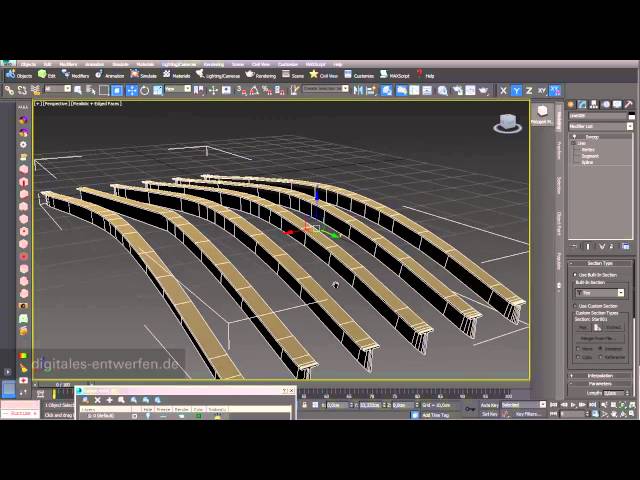Image resolution: width=640 pixels, height=480 pixels.
Task: Open the Modifiers toolbar menu
Action: coord(75,75)
